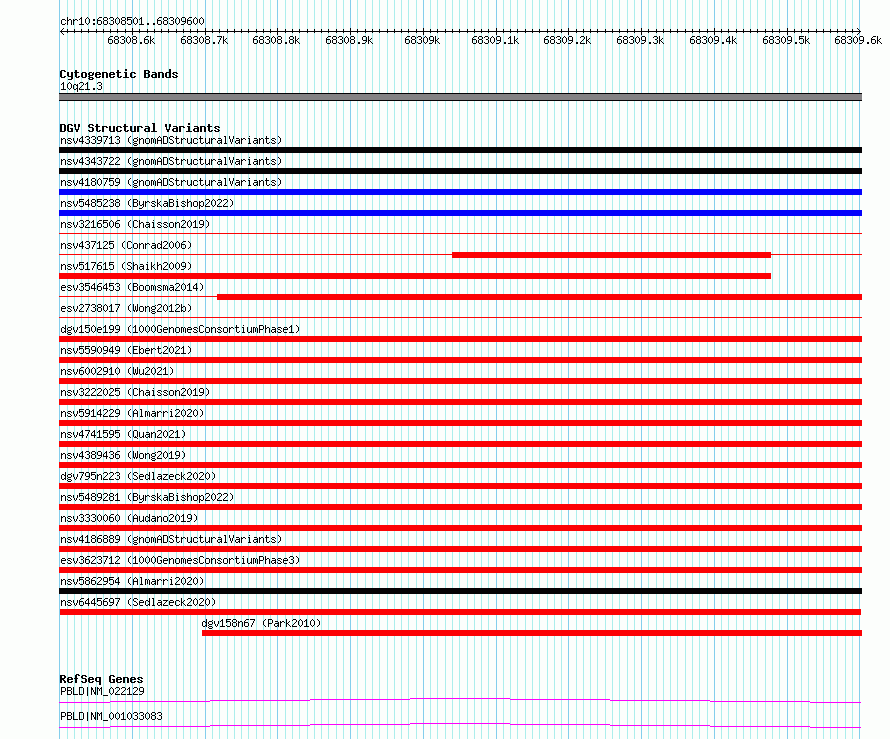Select variant label nsv4389436 (Wong2019)
Viewport: 890px width, 739px height.
(123, 455)
